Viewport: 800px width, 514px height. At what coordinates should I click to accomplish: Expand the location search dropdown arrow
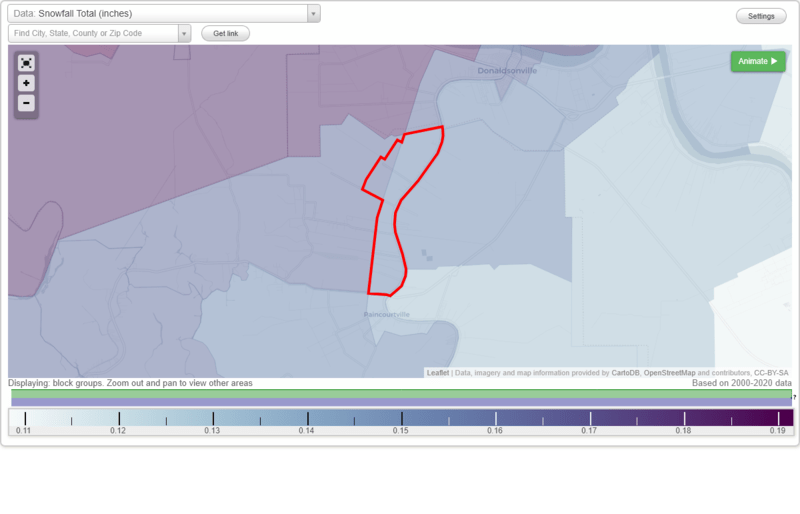(x=184, y=33)
